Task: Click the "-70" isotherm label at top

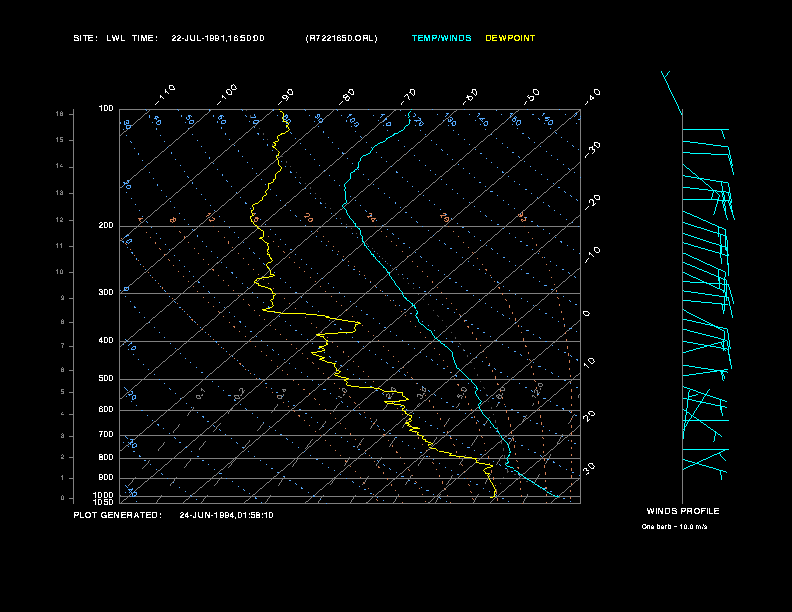Action: click(x=409, y=96)
